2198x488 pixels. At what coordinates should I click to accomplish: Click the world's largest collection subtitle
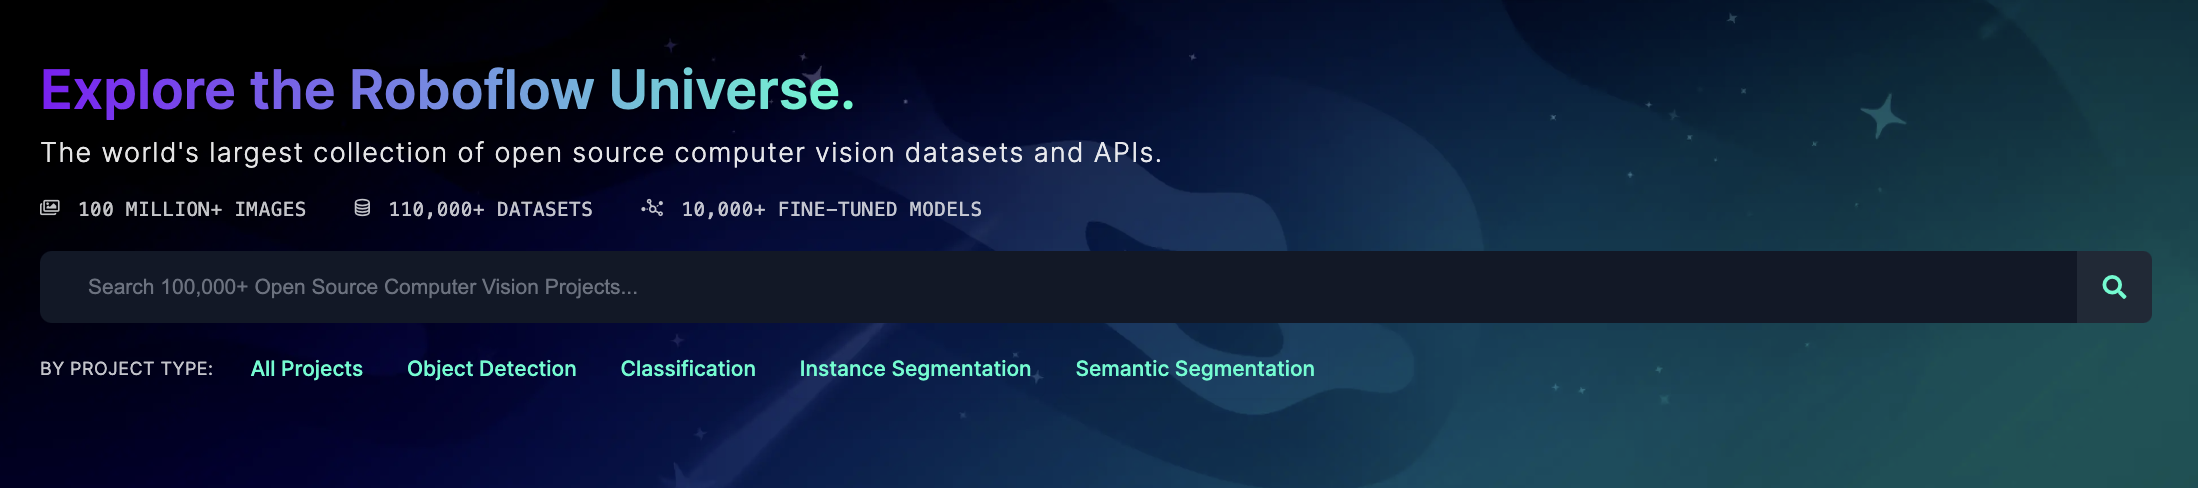tap(601, 153)
